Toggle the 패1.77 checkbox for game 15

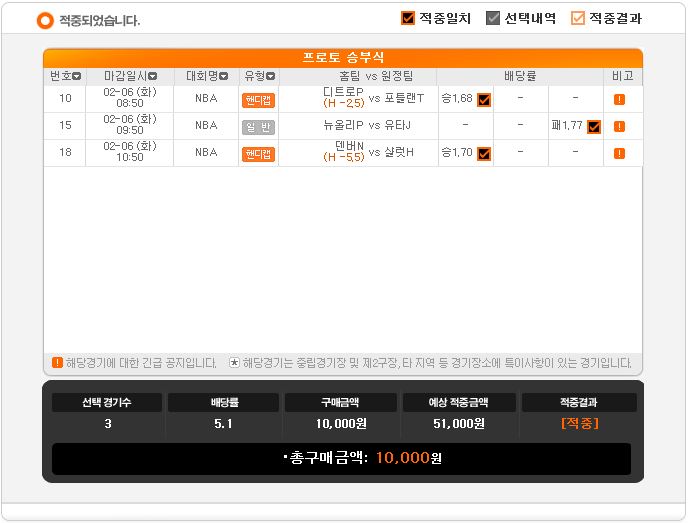[594, 127]
